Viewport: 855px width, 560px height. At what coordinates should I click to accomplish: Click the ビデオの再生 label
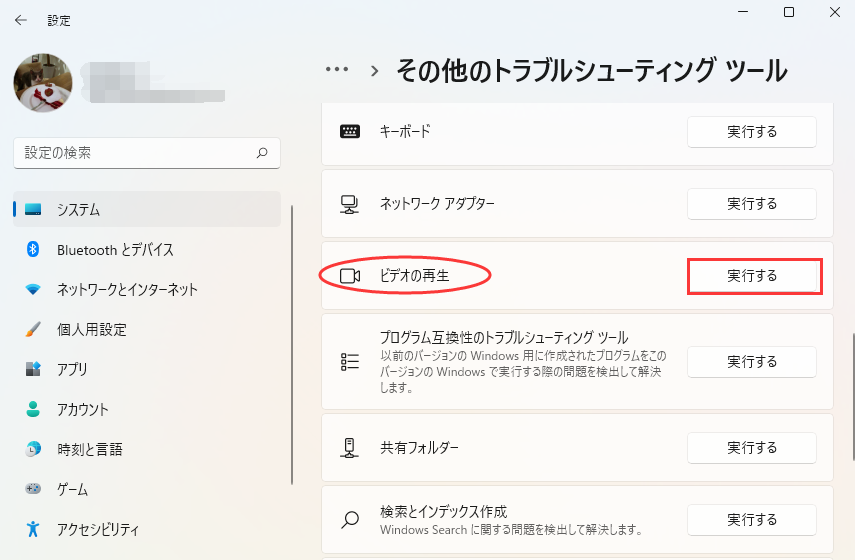click(x=414, y=276)
